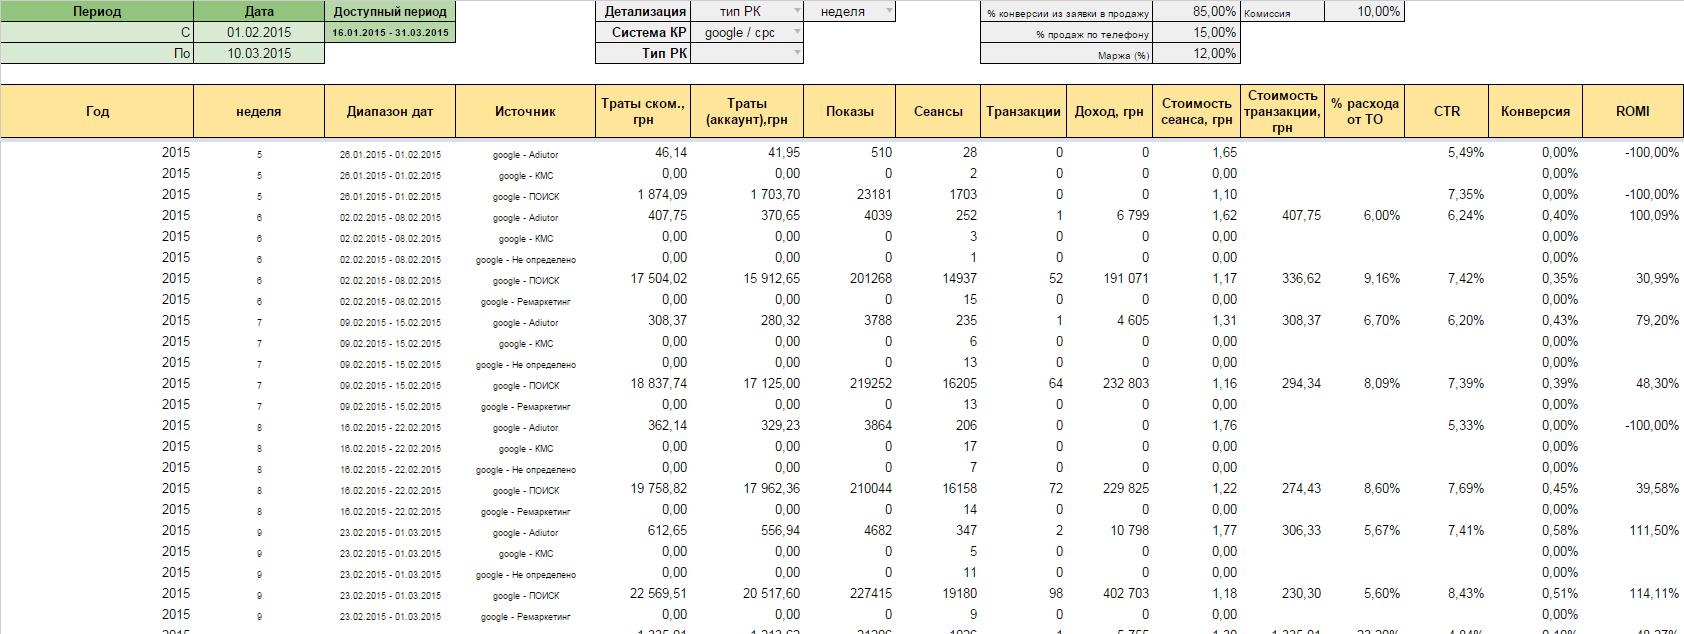1684x634 pixels.
Task: Select the end date cell 10.03.2015
Action: 259,53
